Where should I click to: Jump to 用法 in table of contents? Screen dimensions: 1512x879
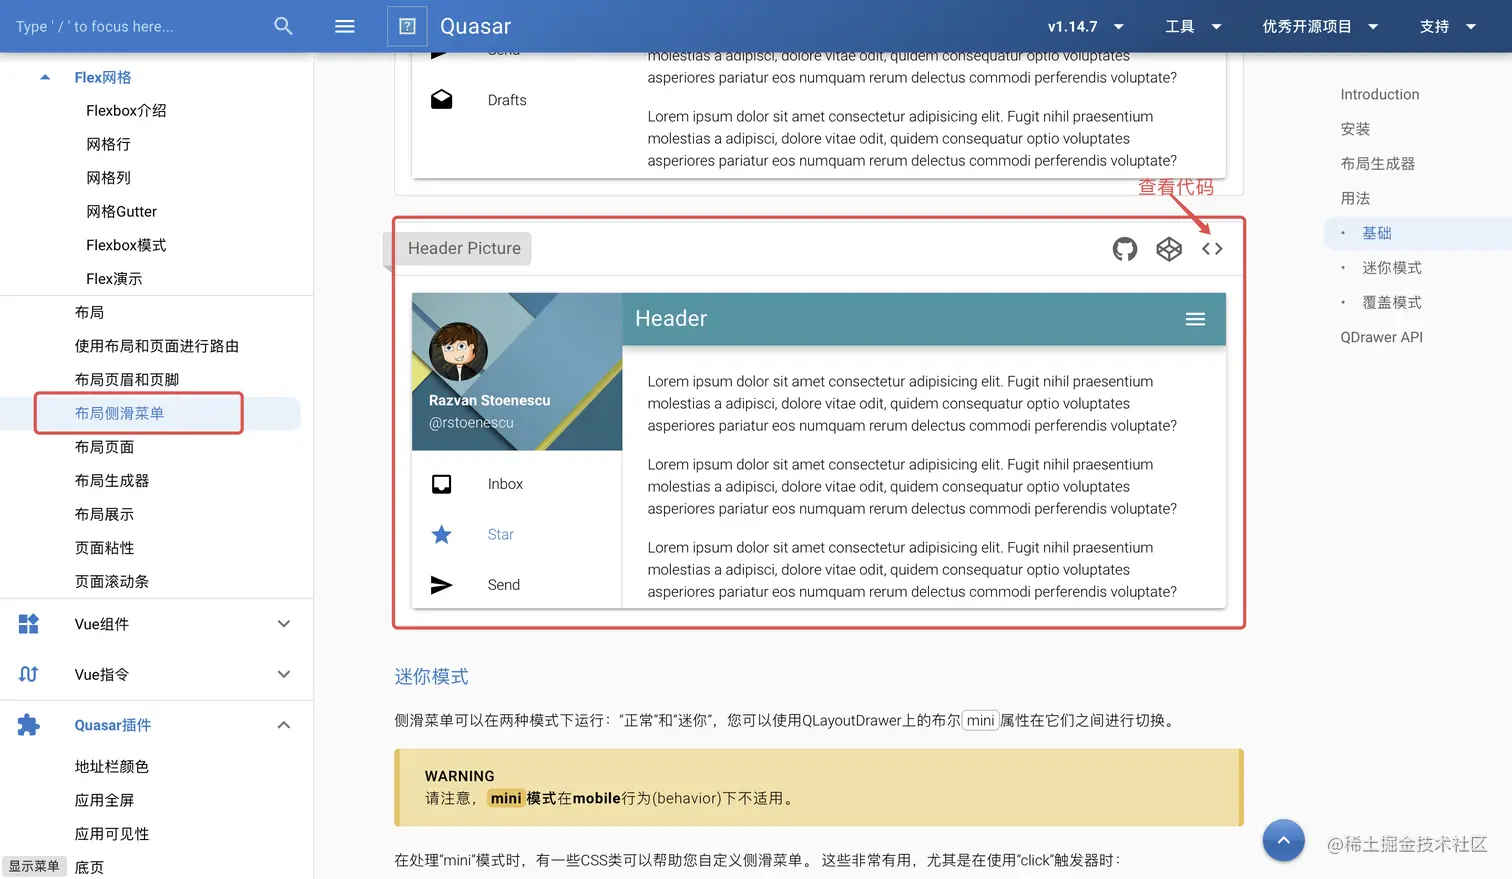[x=1355, y=198]
